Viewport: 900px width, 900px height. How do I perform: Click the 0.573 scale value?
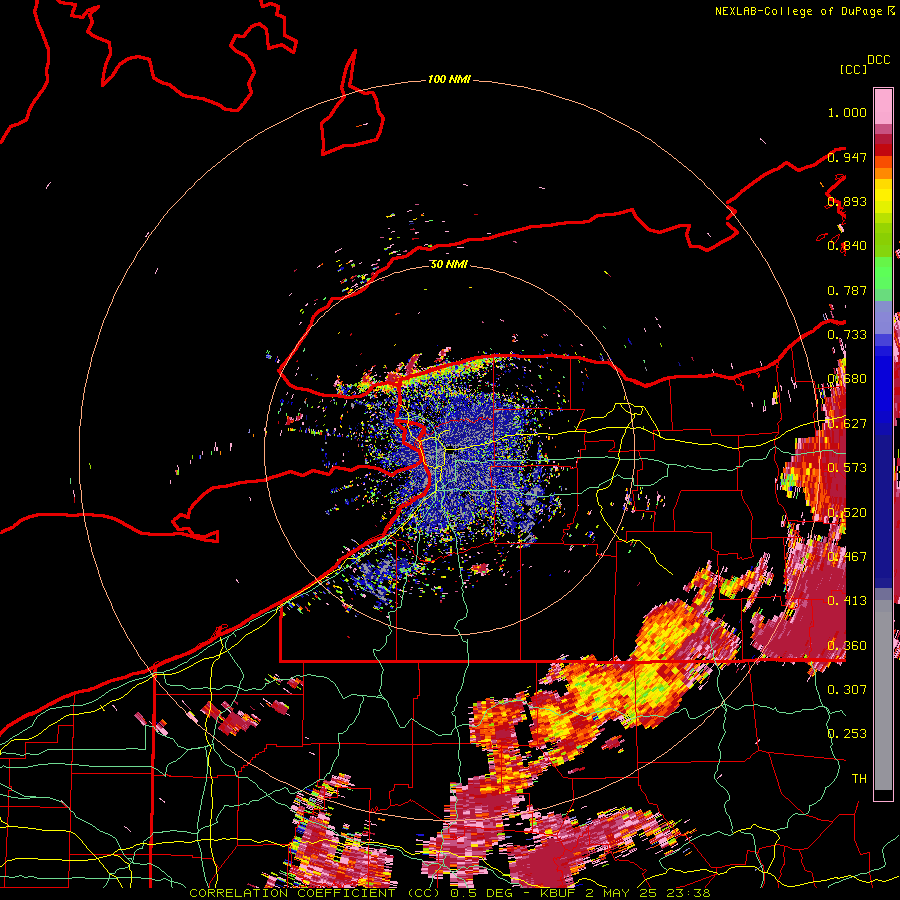point(847,468)
